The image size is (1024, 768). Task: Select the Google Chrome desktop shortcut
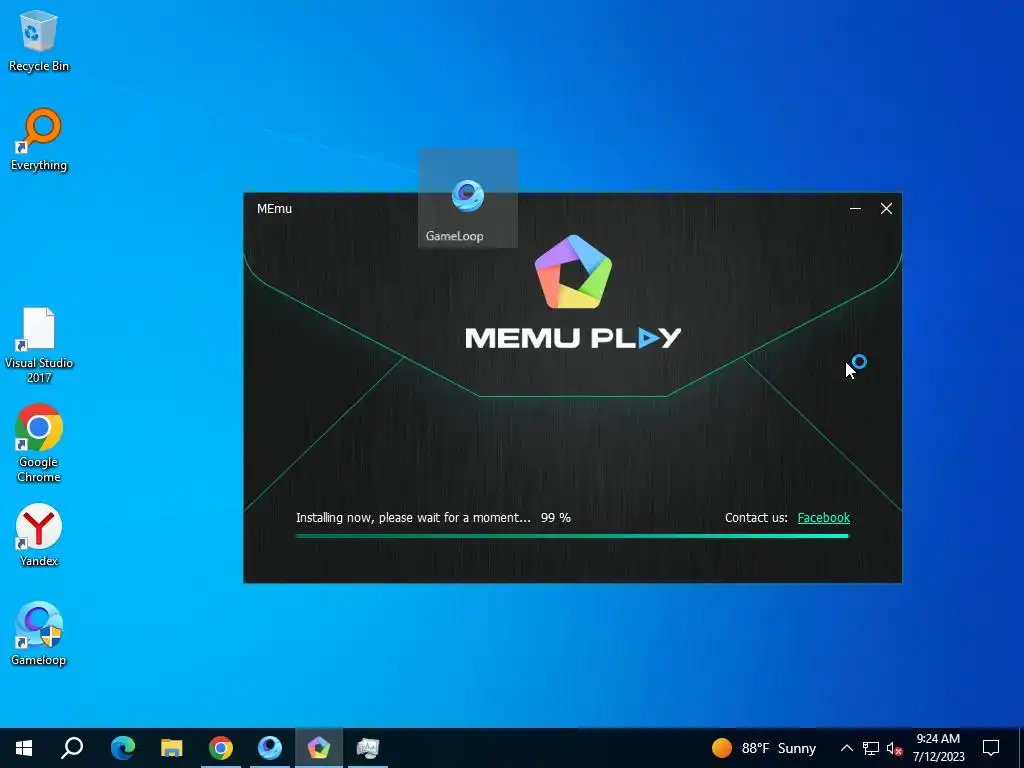[x=39, y=443]
